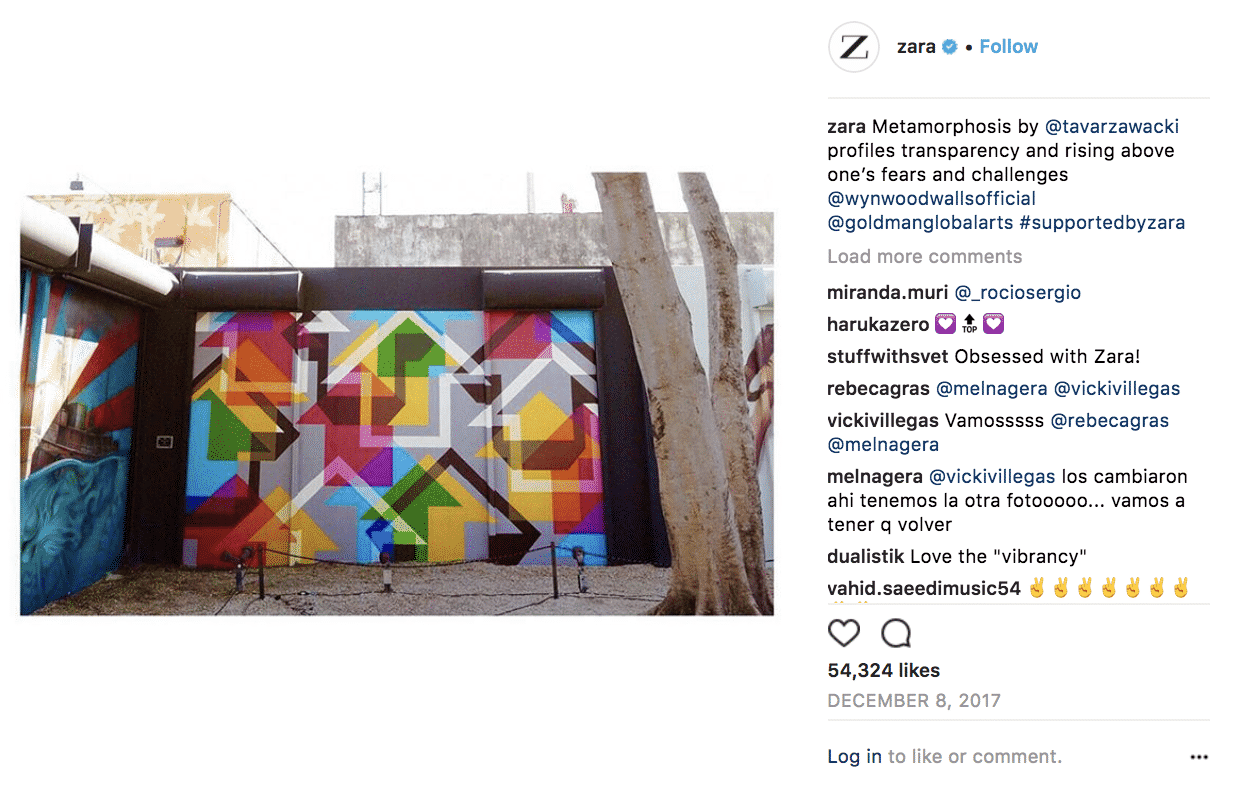Viewport: 1239px width, 788px height.
Task: Open the three-dot more options menu
Action: pyautogui.click(x=1199, y=757)
